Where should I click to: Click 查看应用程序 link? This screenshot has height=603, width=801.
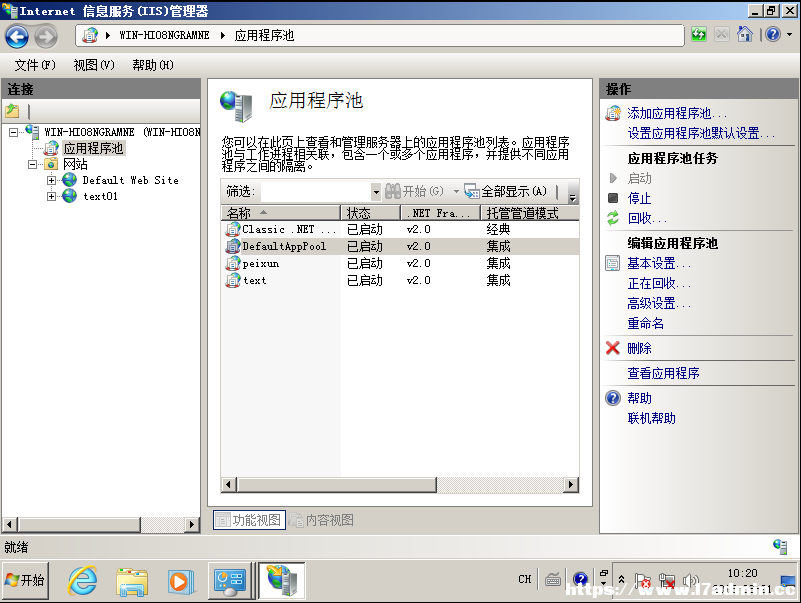(663, 373)
